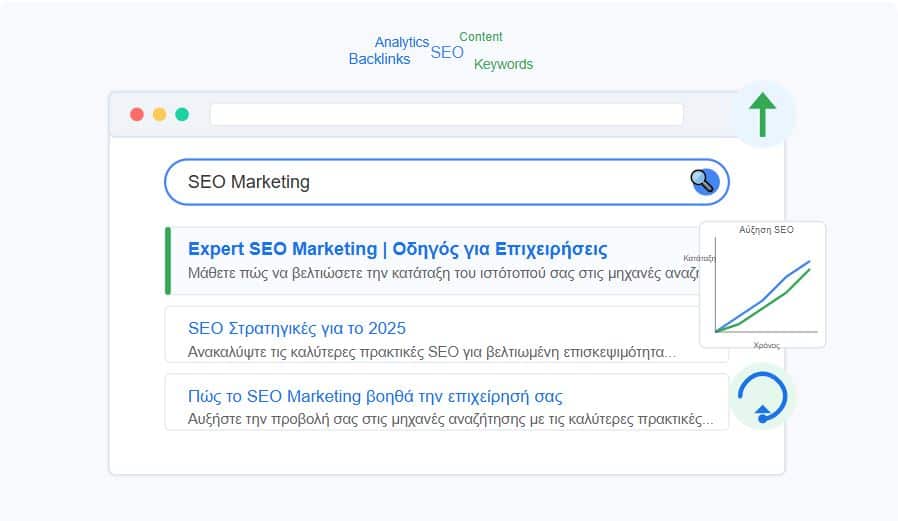Click the browser address bar
This screenshot has width=898, height=521.
(x=446, y=114)
